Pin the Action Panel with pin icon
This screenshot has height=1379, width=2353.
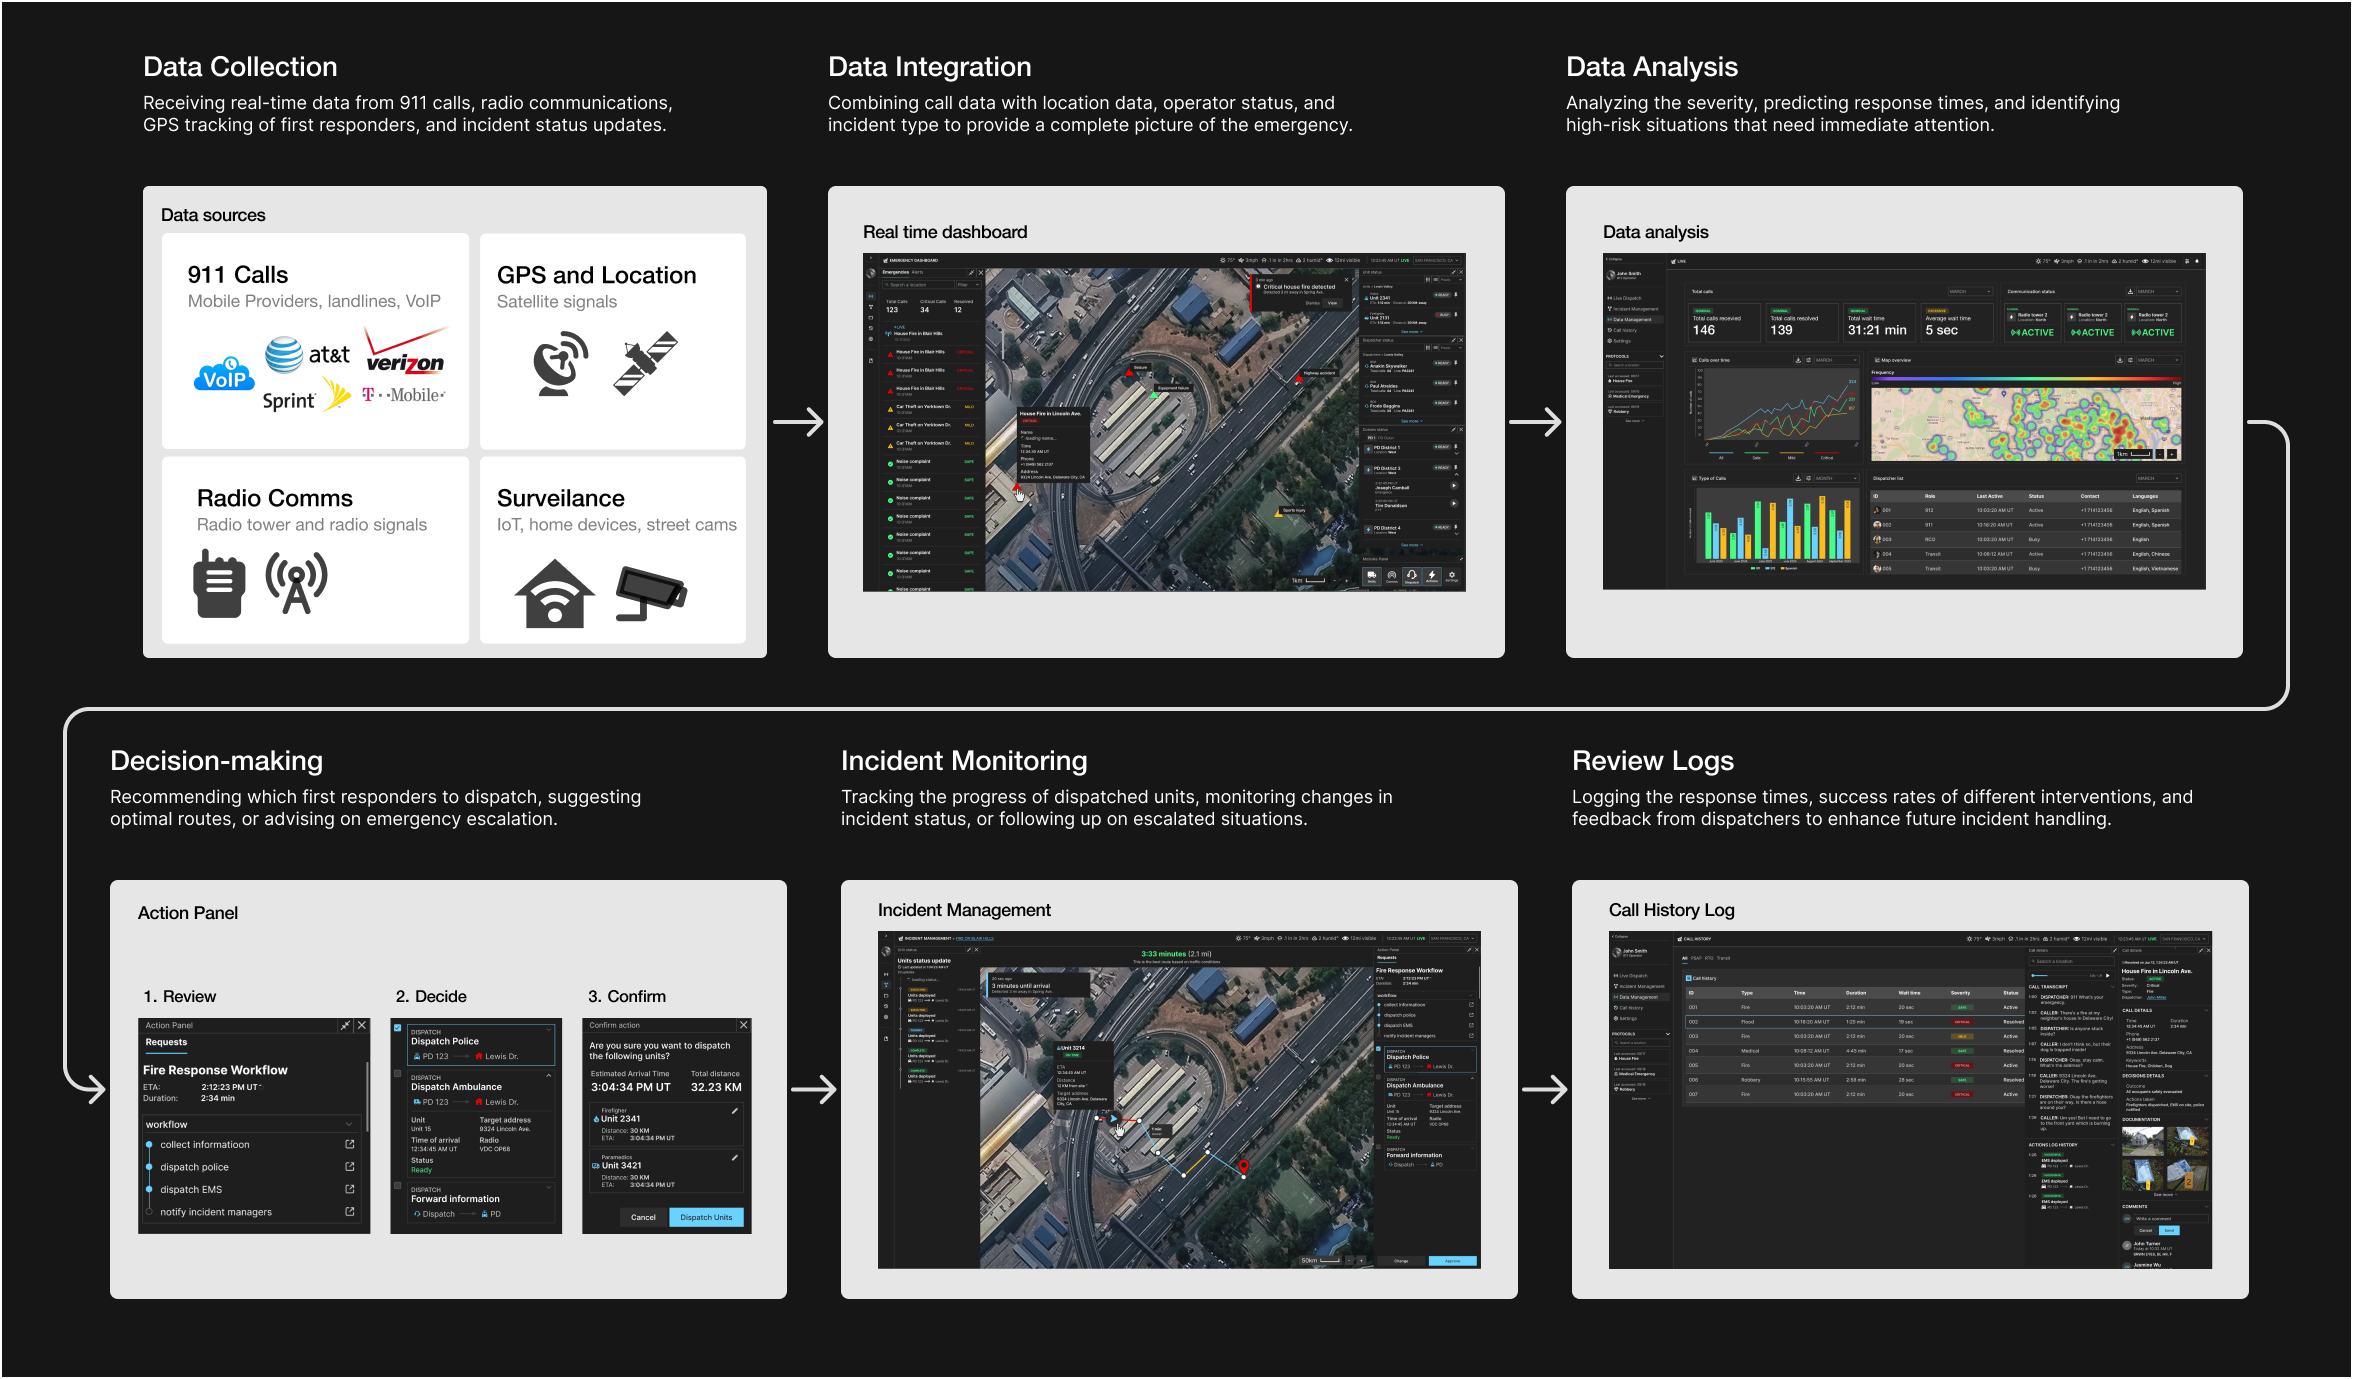(x=345, y=1025)
